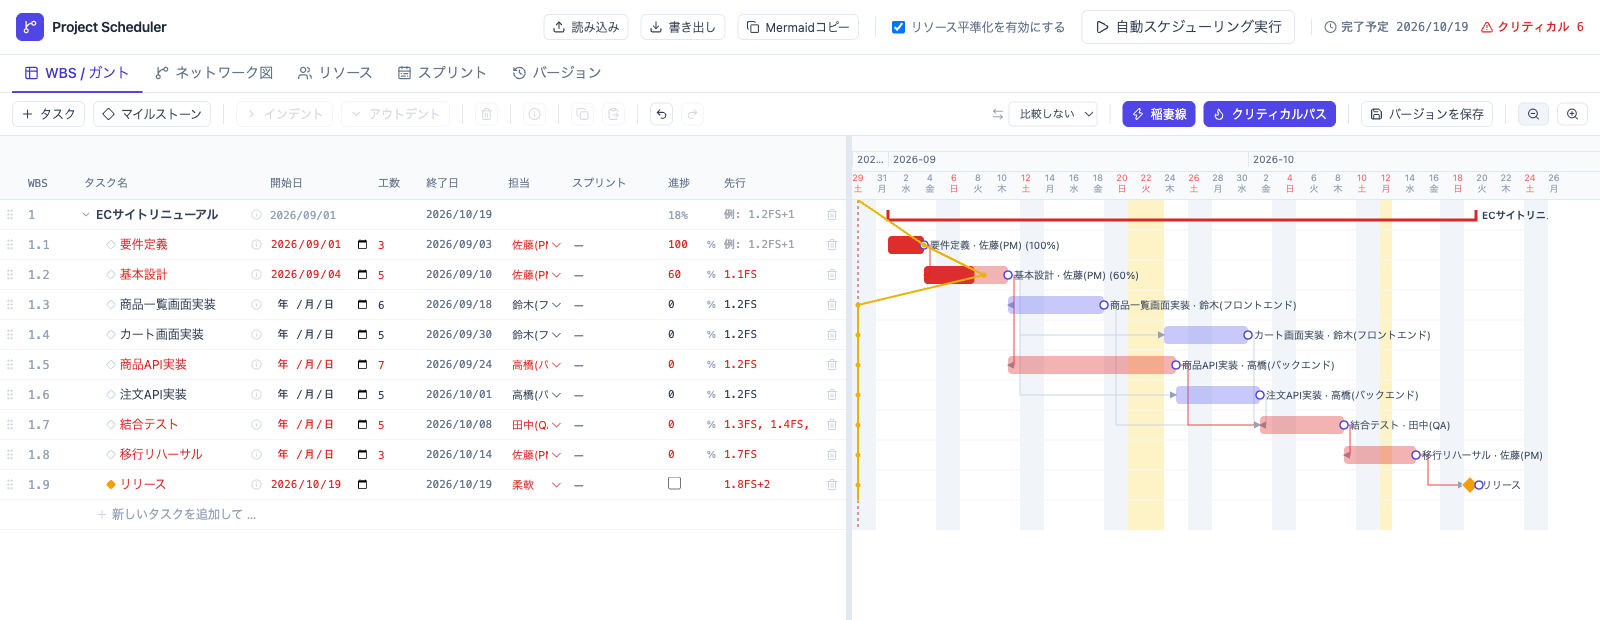This screenshot has width=1600, height=620.
Task: Toggle the クリティカルパス highlight button
Action: click(1270, 114)
